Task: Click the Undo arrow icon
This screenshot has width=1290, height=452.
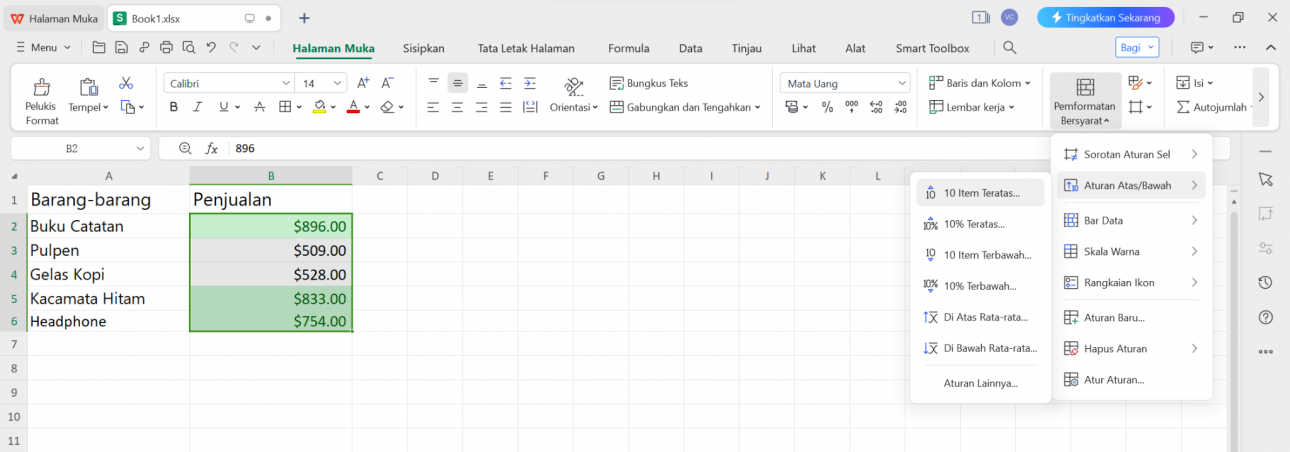Action: [x=211, y=47]
